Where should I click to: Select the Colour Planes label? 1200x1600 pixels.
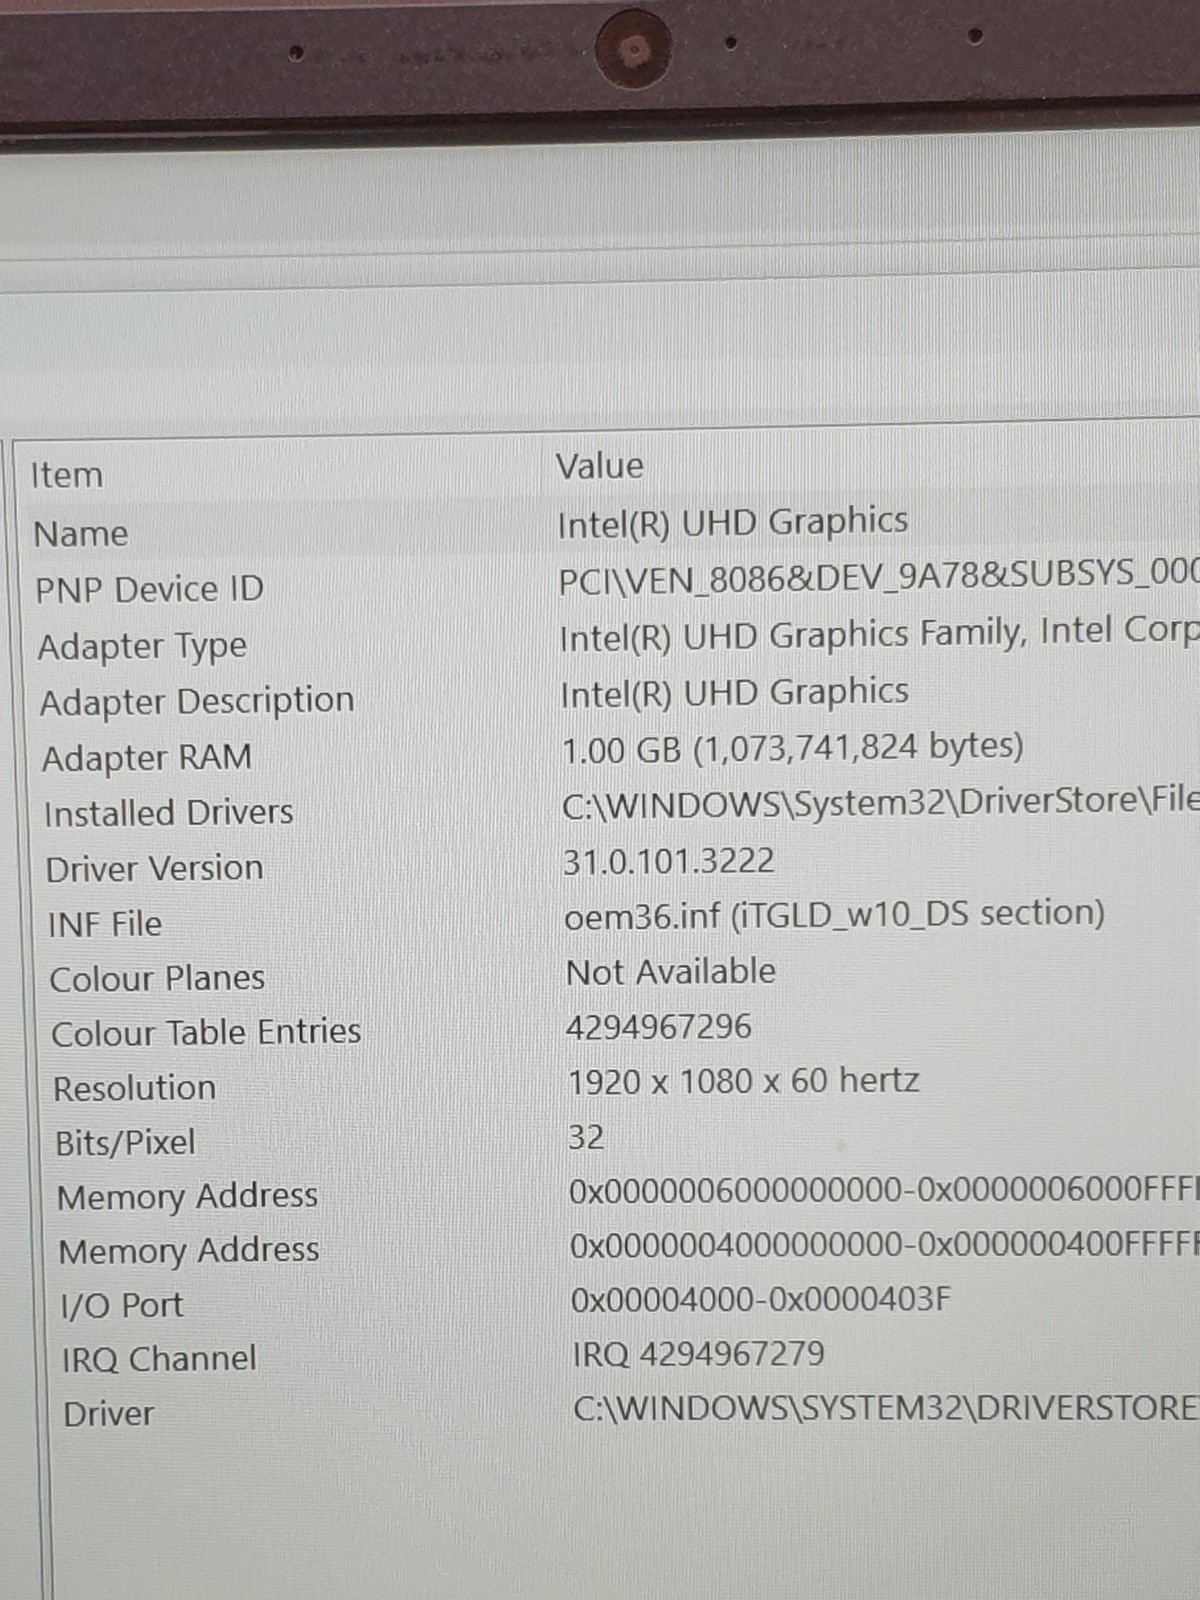158,978
